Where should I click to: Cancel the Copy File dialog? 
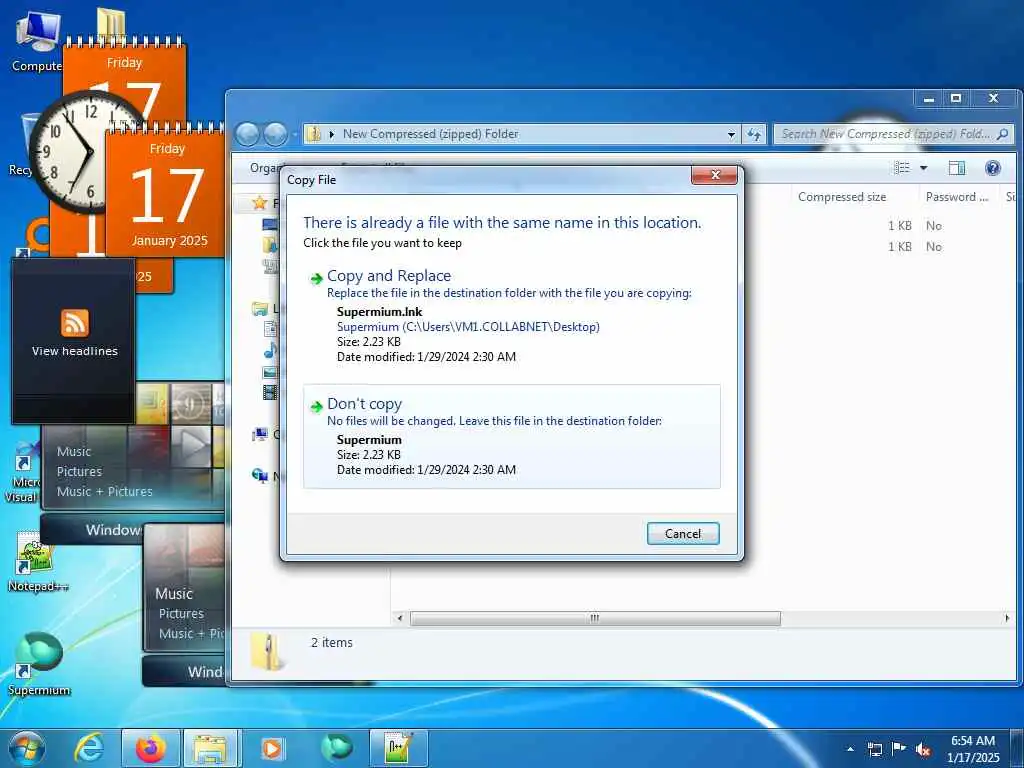(682, 534)
